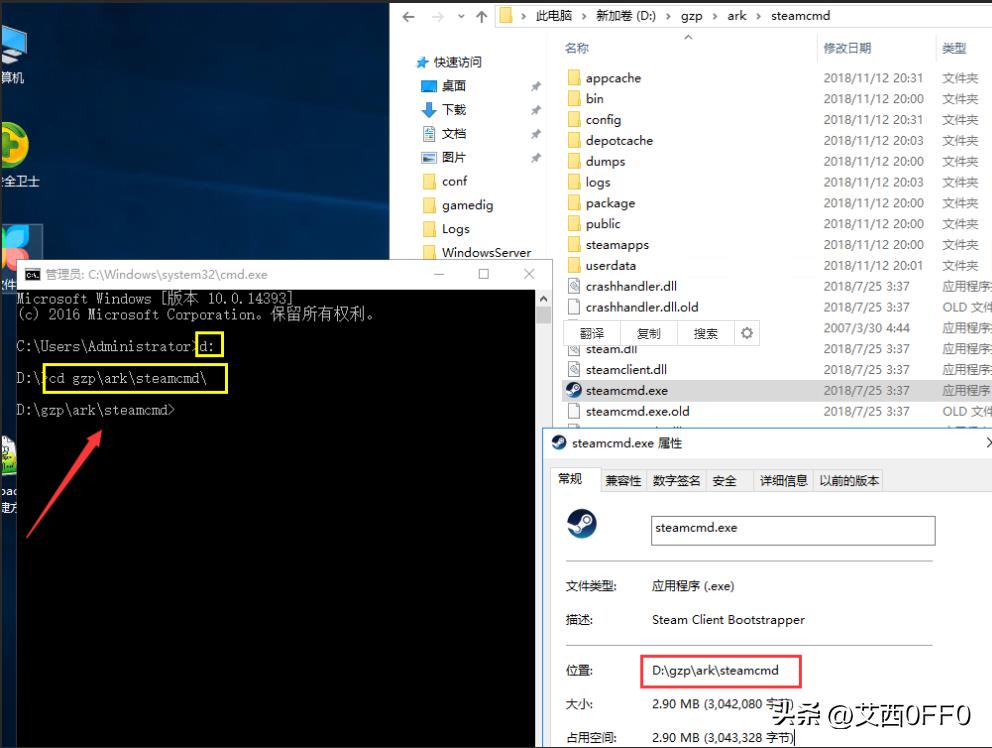Click the 翻译 button in popup

pyautogui.click(x=592, y=333)
